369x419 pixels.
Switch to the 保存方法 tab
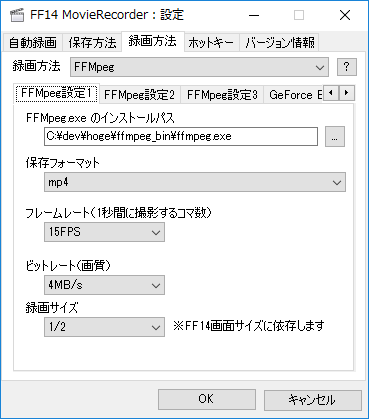[x=92, y=43]
